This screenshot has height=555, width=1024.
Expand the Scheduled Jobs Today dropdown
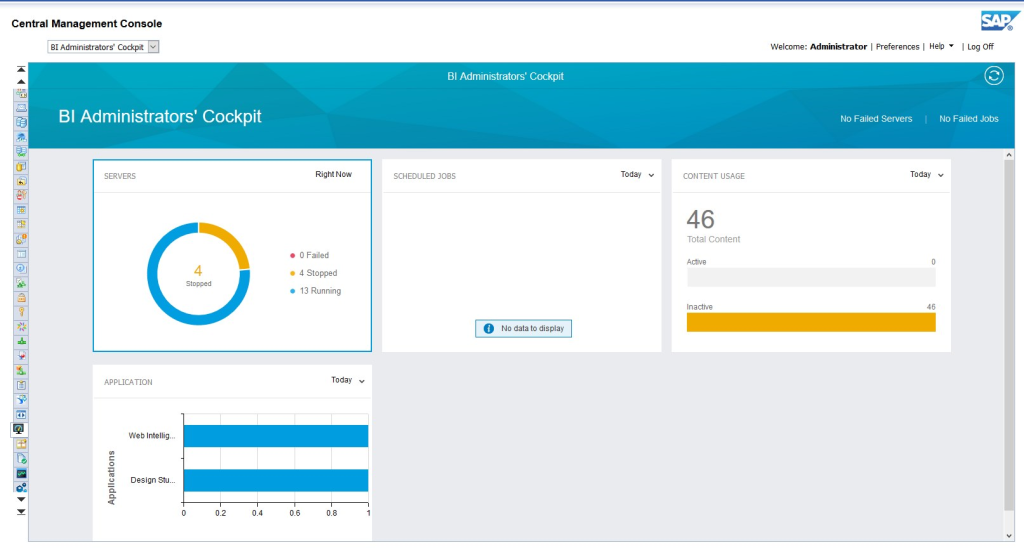coord(637,174)
